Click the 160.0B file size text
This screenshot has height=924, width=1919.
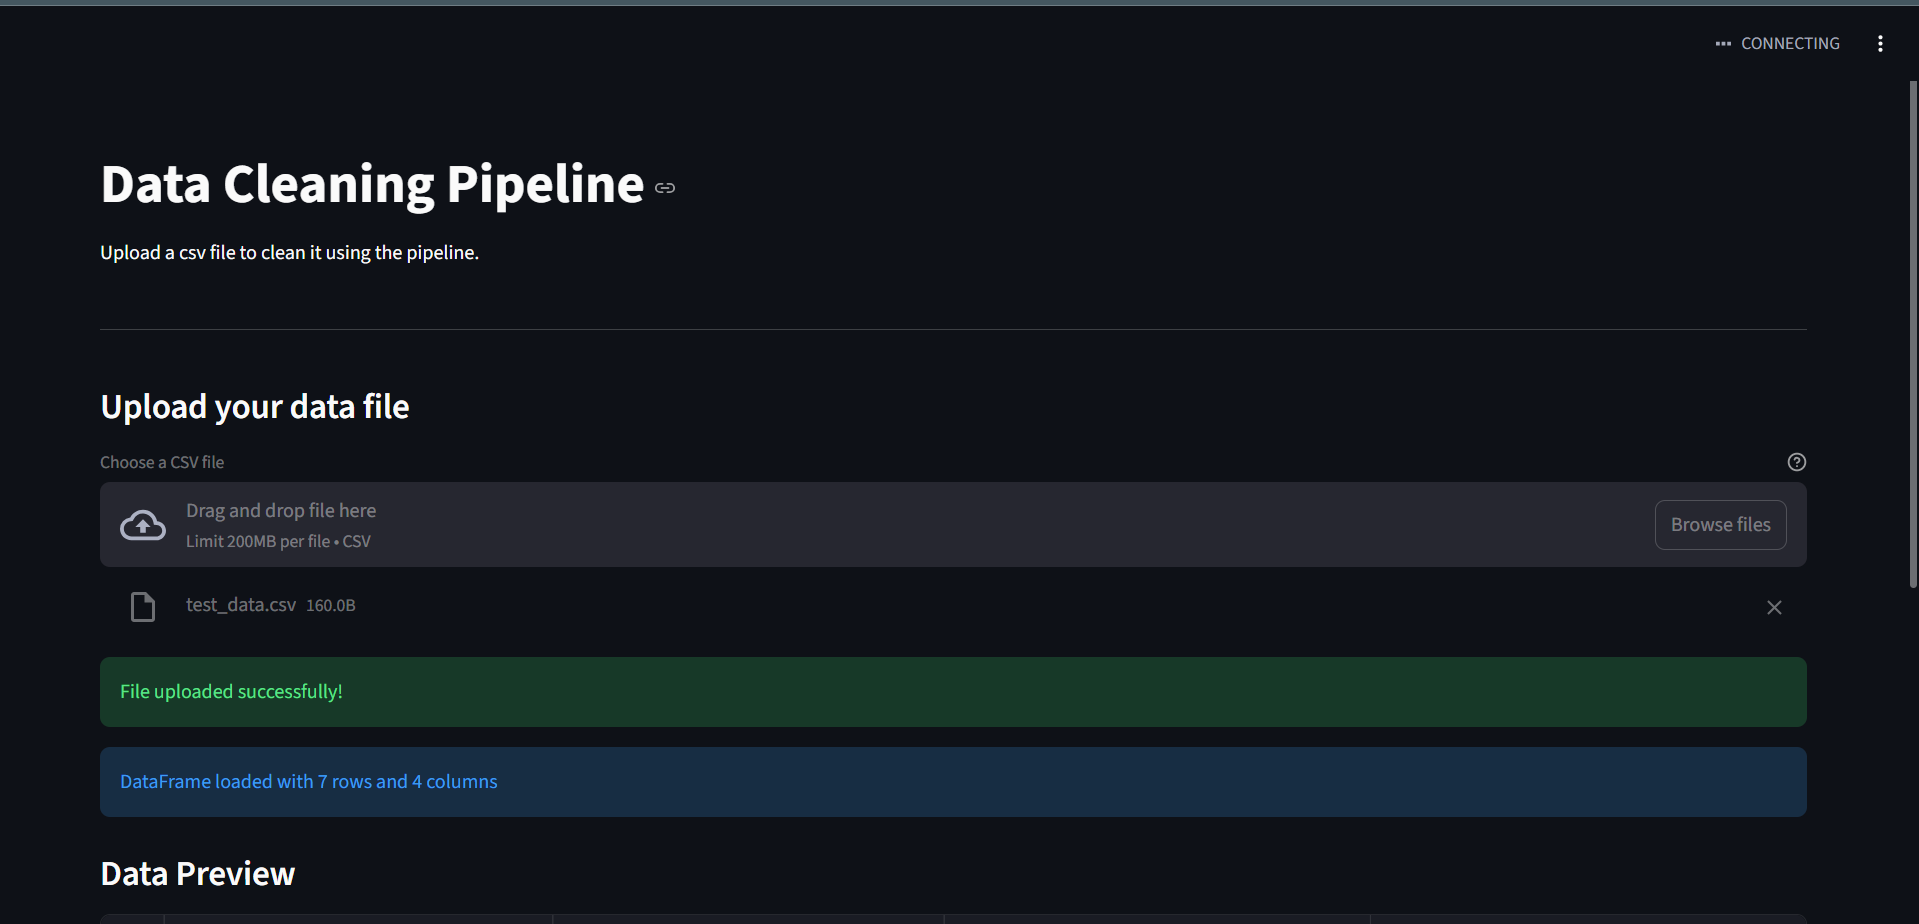click(330, 606)
